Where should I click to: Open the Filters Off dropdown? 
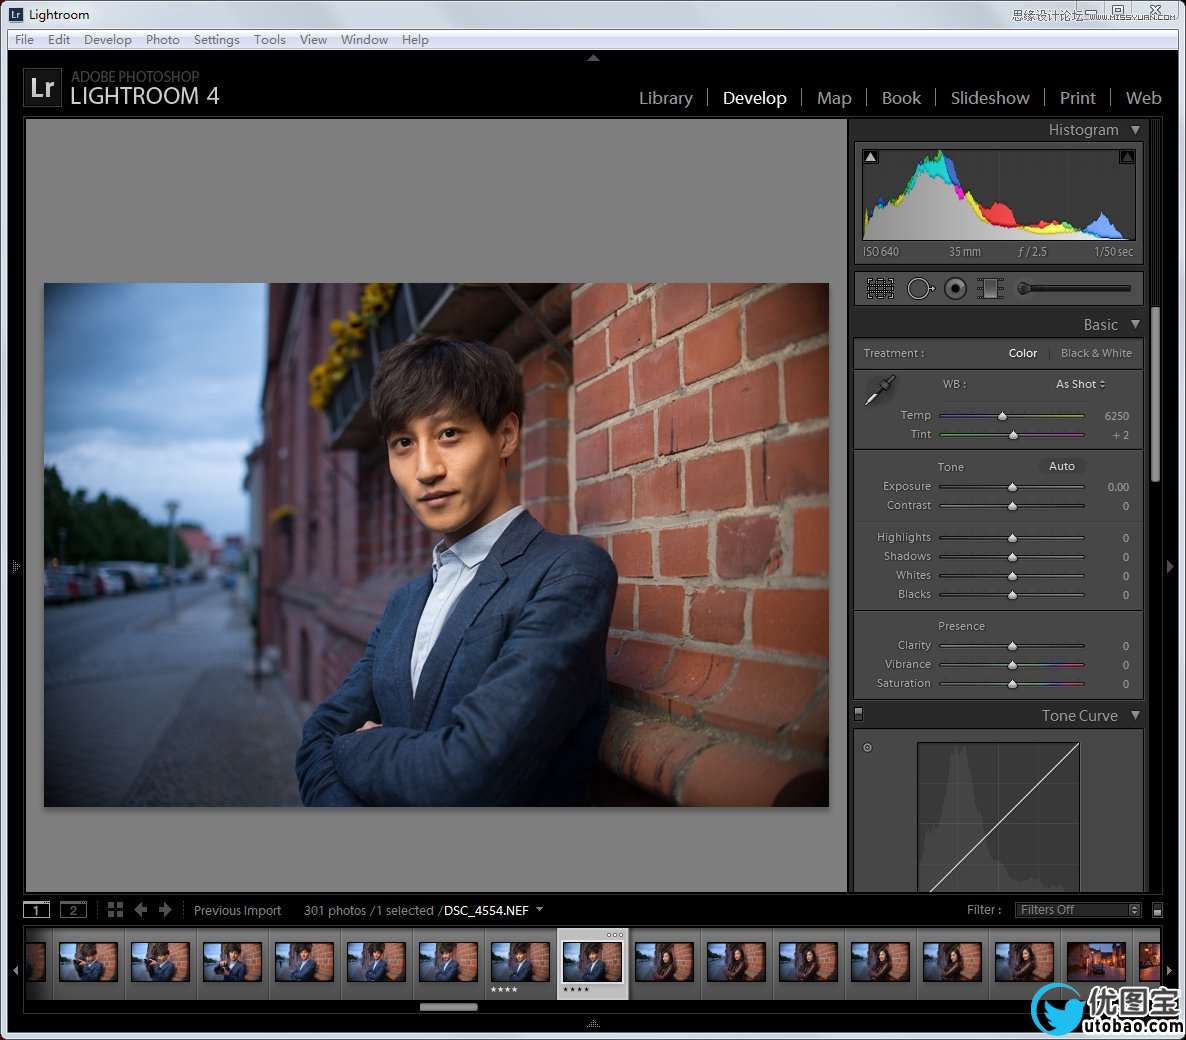point(1077,910)
